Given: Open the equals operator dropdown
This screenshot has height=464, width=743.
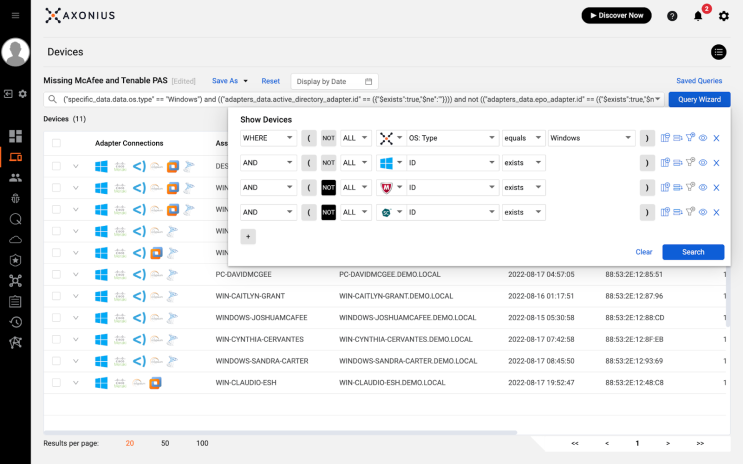Looking at the screenshot, I should (x=522, y=138).
